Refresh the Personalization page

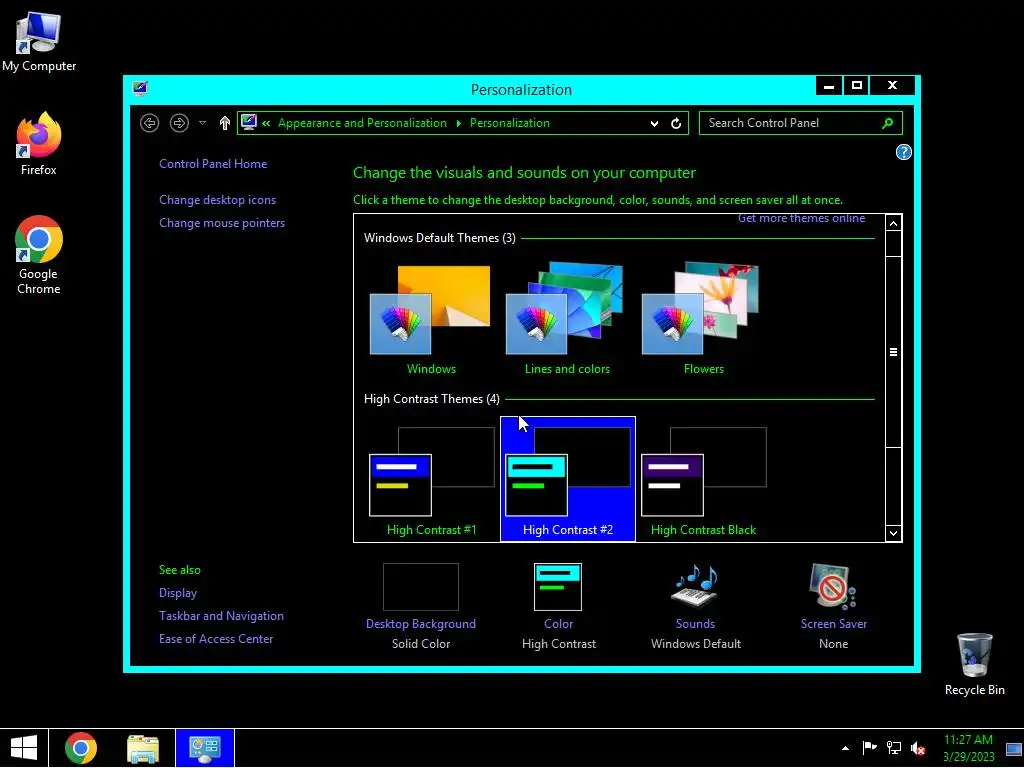tap(676, 123)
